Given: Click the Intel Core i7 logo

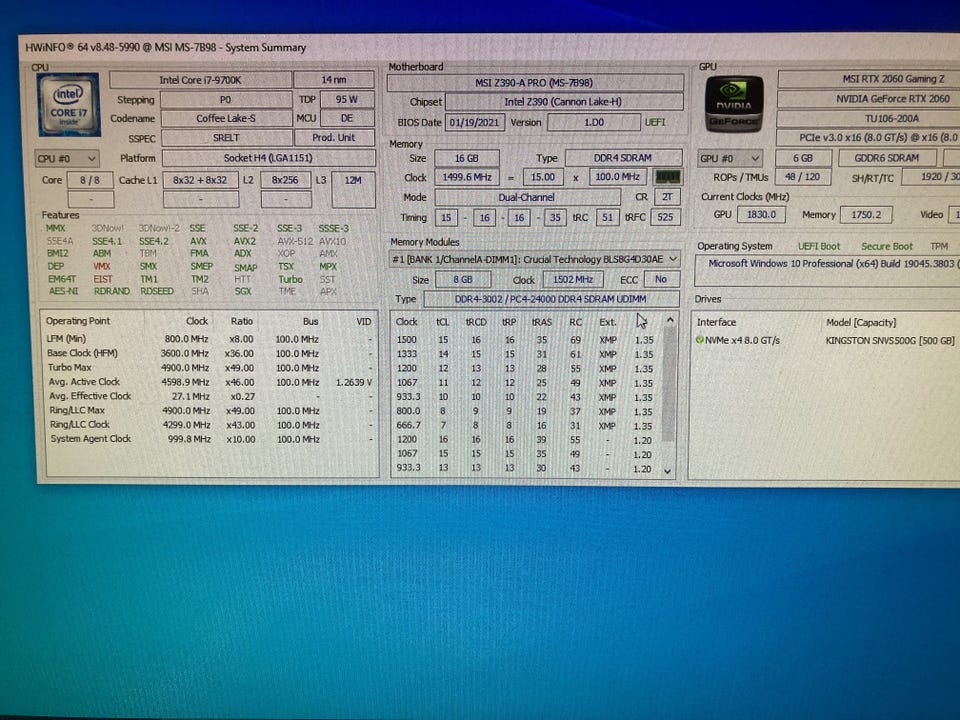Looking at the screenshot, I should (x=69, y=104).
